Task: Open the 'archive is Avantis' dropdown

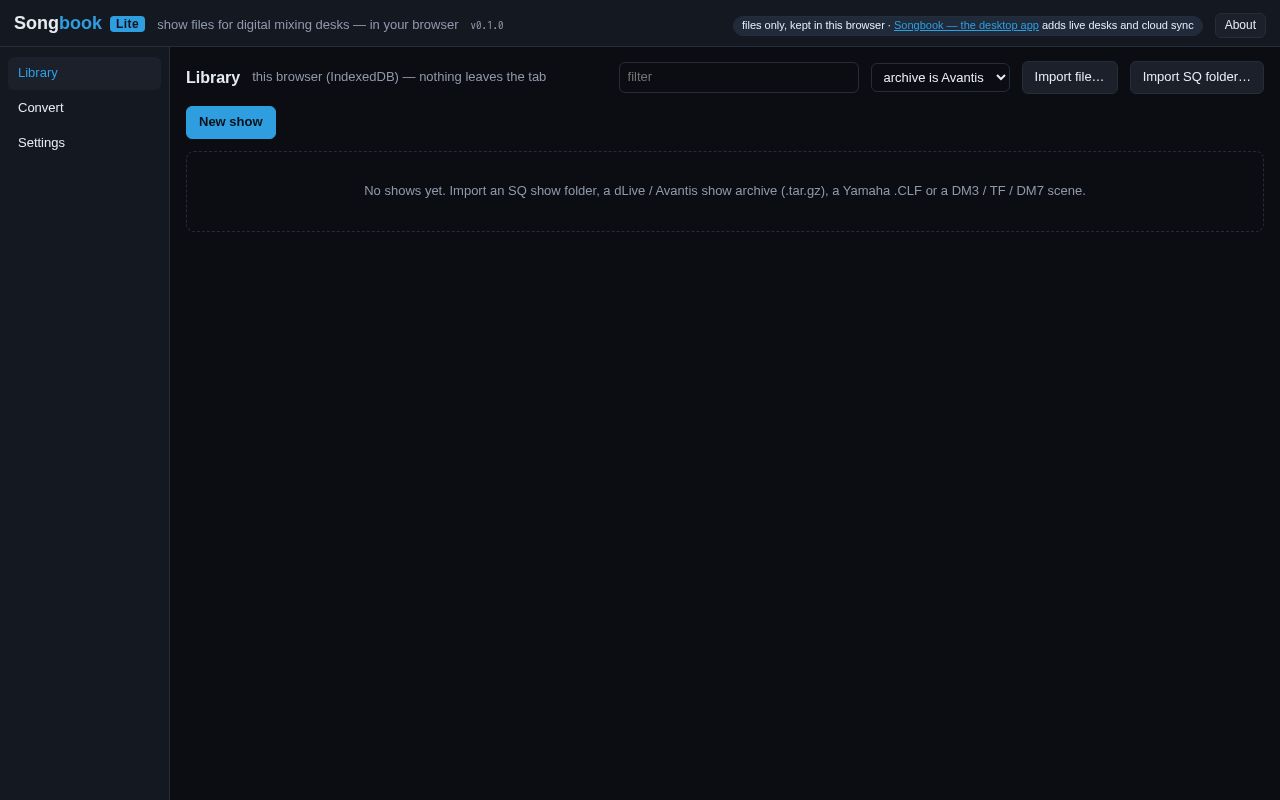Action: click(940, 77)
